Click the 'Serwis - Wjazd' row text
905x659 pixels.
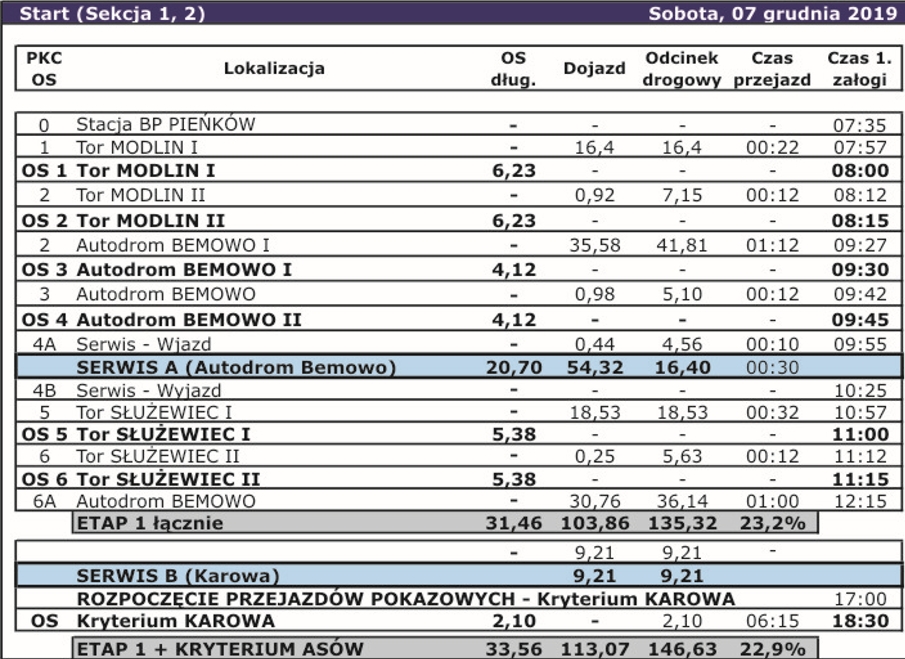143,345
